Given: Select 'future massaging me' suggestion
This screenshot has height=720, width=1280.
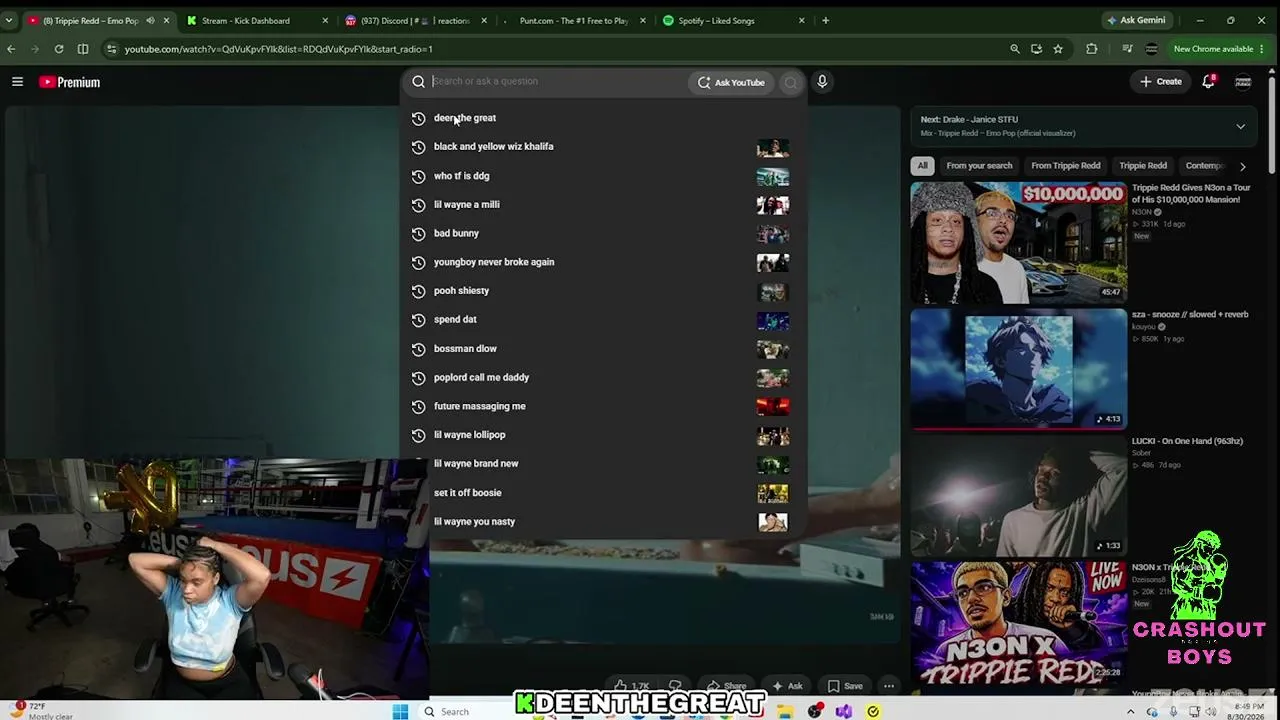Looking at the screenshot, I should (604, 406).
